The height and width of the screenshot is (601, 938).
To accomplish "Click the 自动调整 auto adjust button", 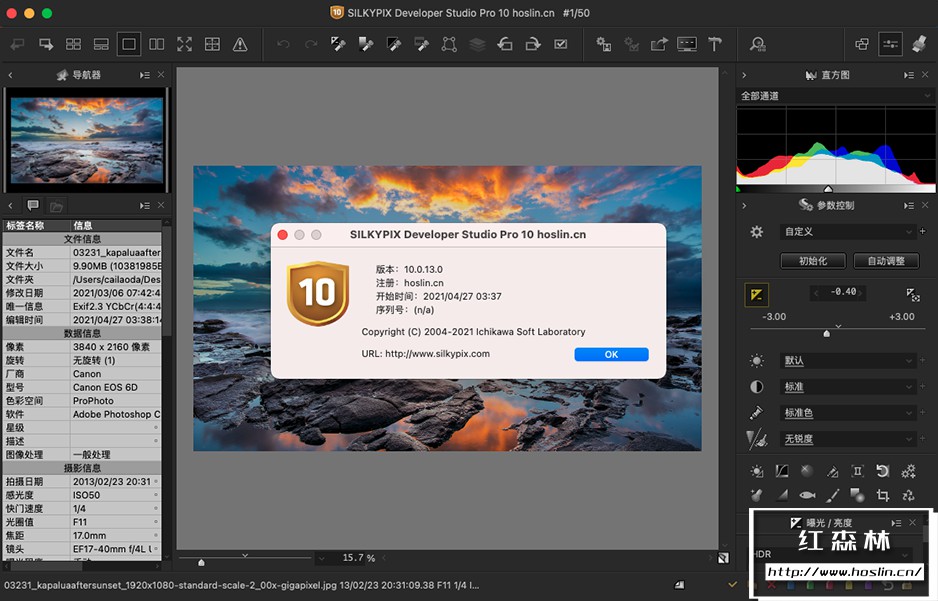I will point(885,261).
